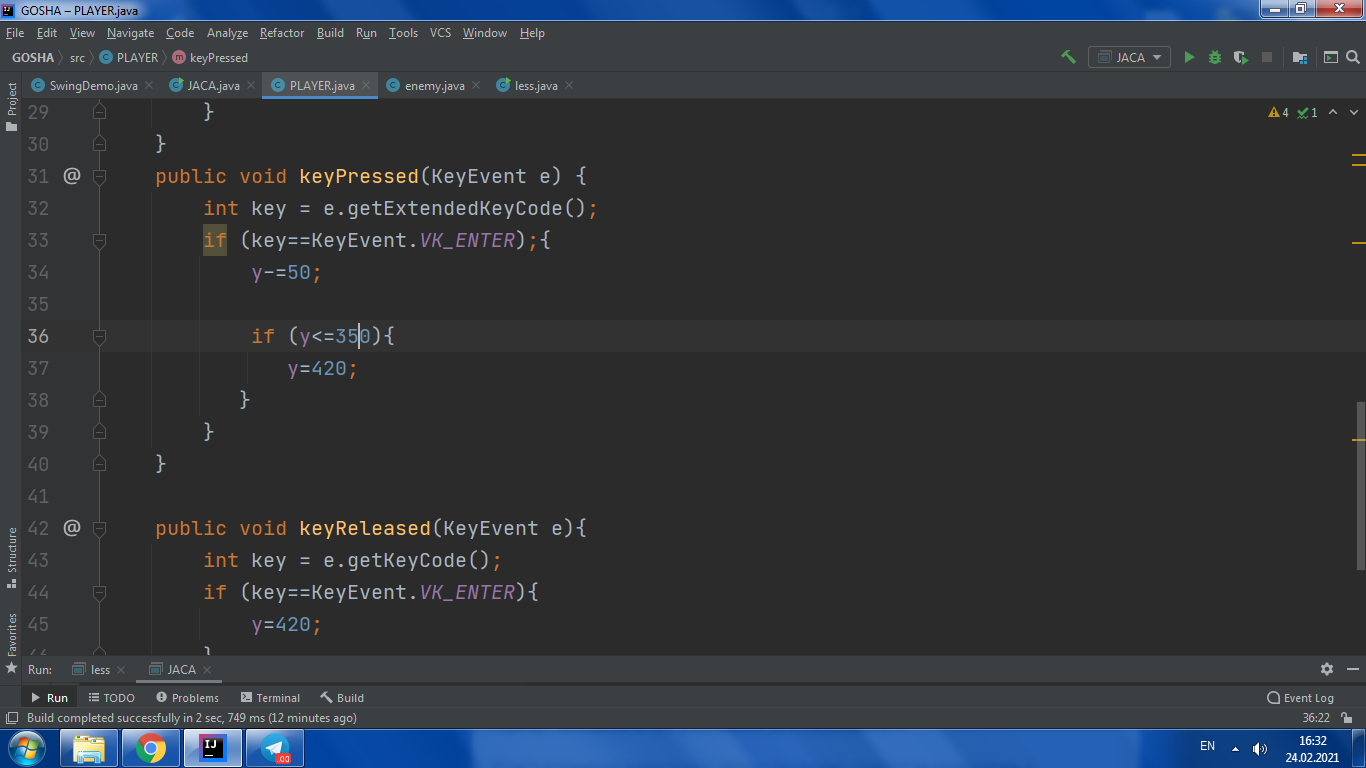Click the keyPressed breadcrumb
Viewport: 1366px width, 768px height.
tap(210, 58)
